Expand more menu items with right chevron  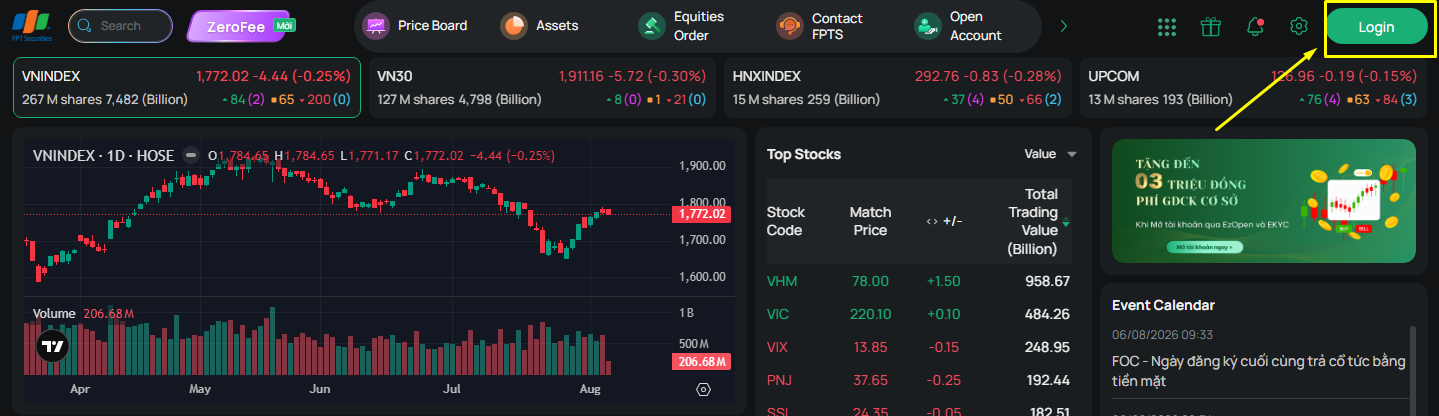pos(1063,26)
